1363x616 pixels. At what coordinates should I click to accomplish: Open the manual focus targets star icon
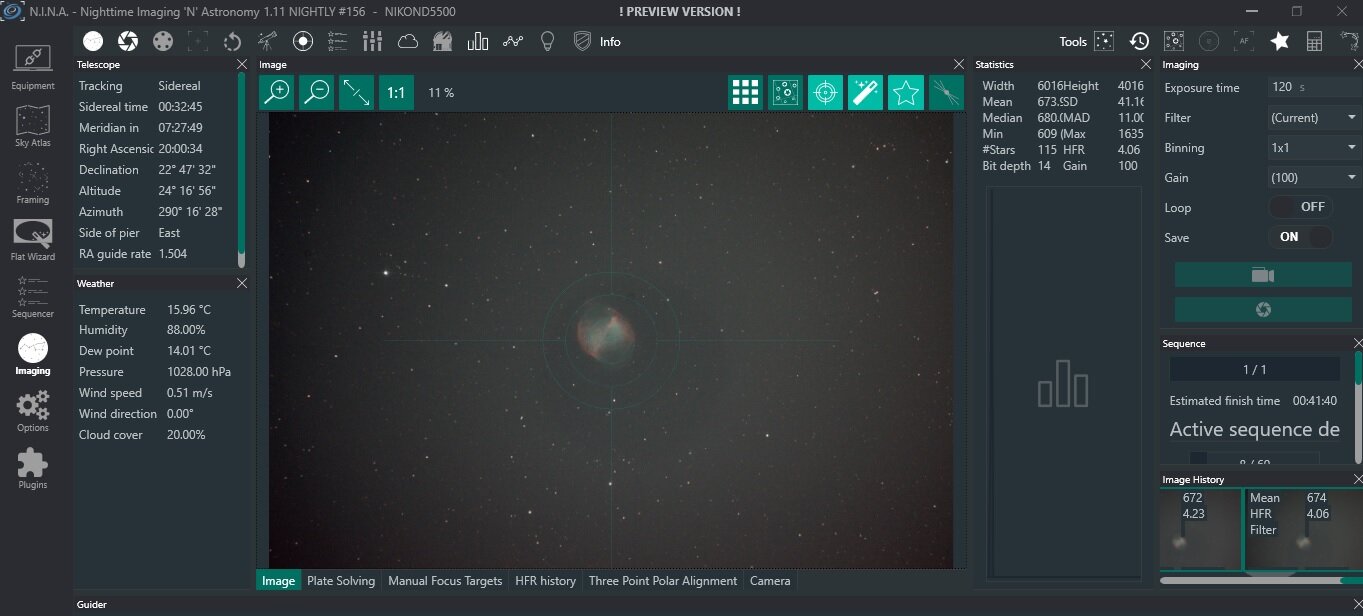click(1279, 41)
